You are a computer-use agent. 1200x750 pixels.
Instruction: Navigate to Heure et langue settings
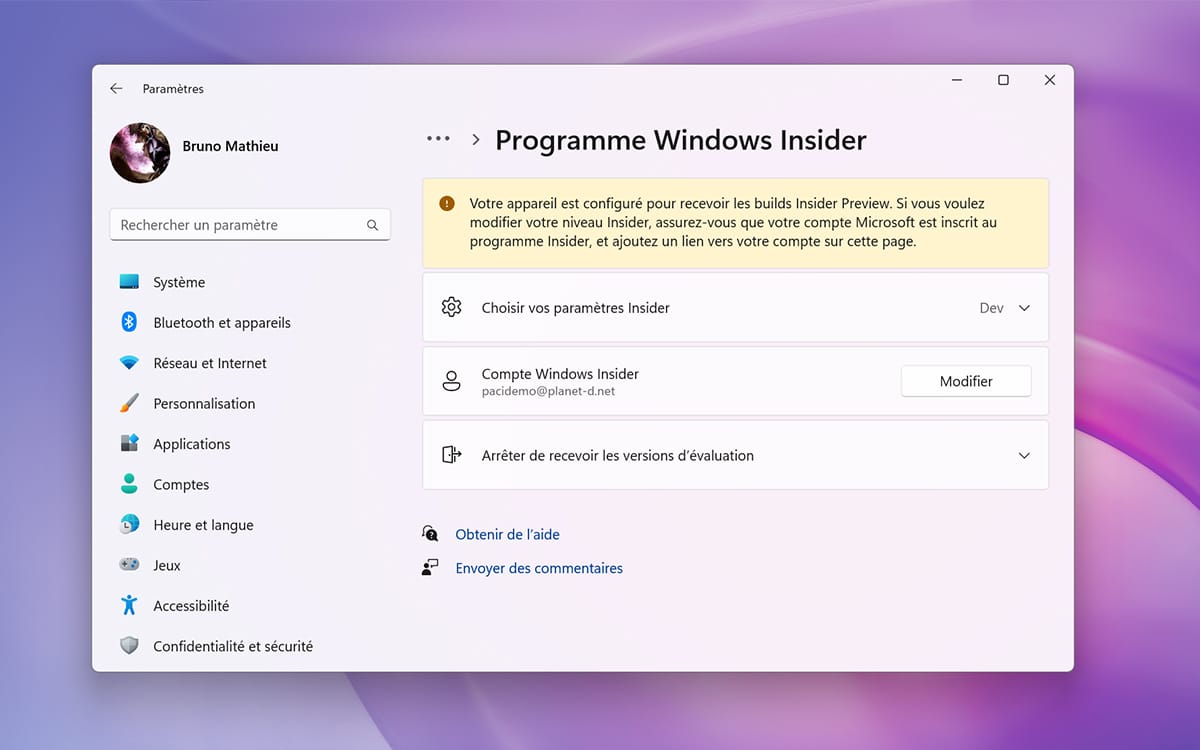point(129,524)
